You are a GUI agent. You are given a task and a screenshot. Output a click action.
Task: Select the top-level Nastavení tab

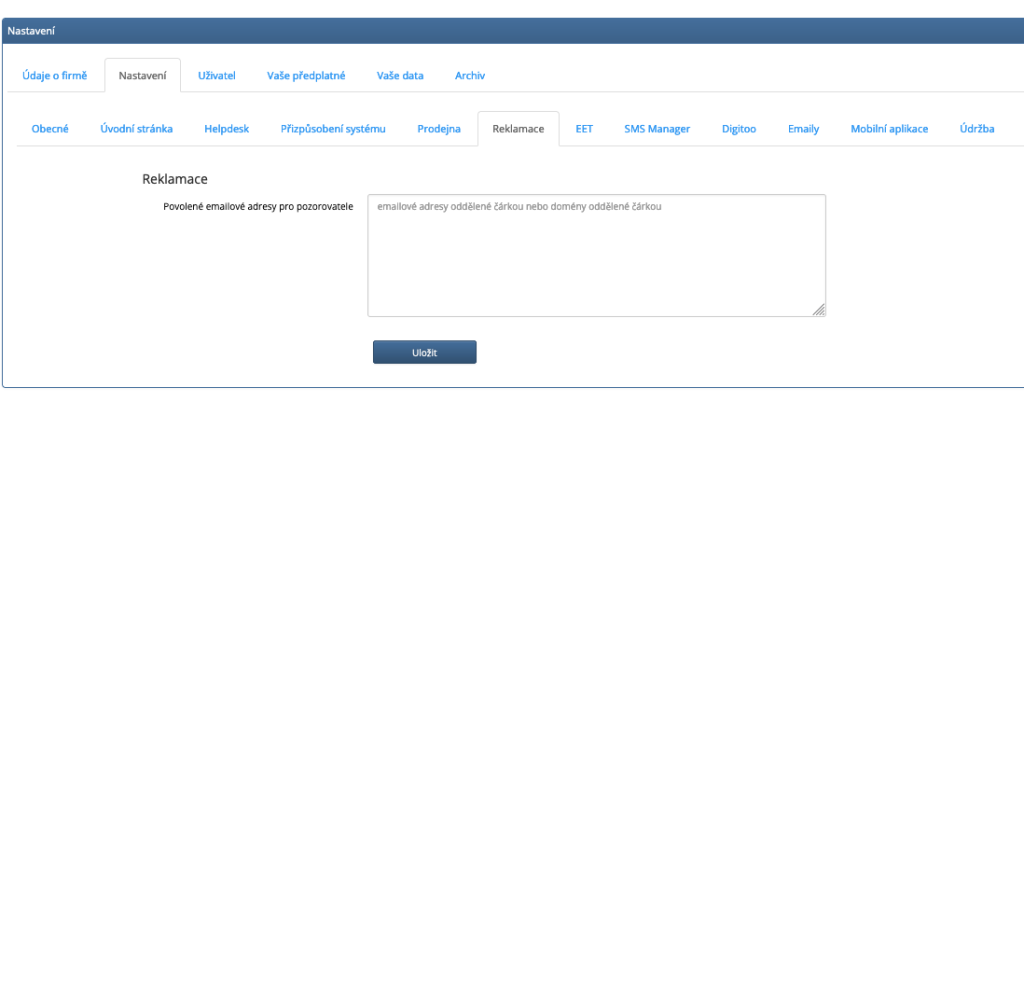click(142, 76)
